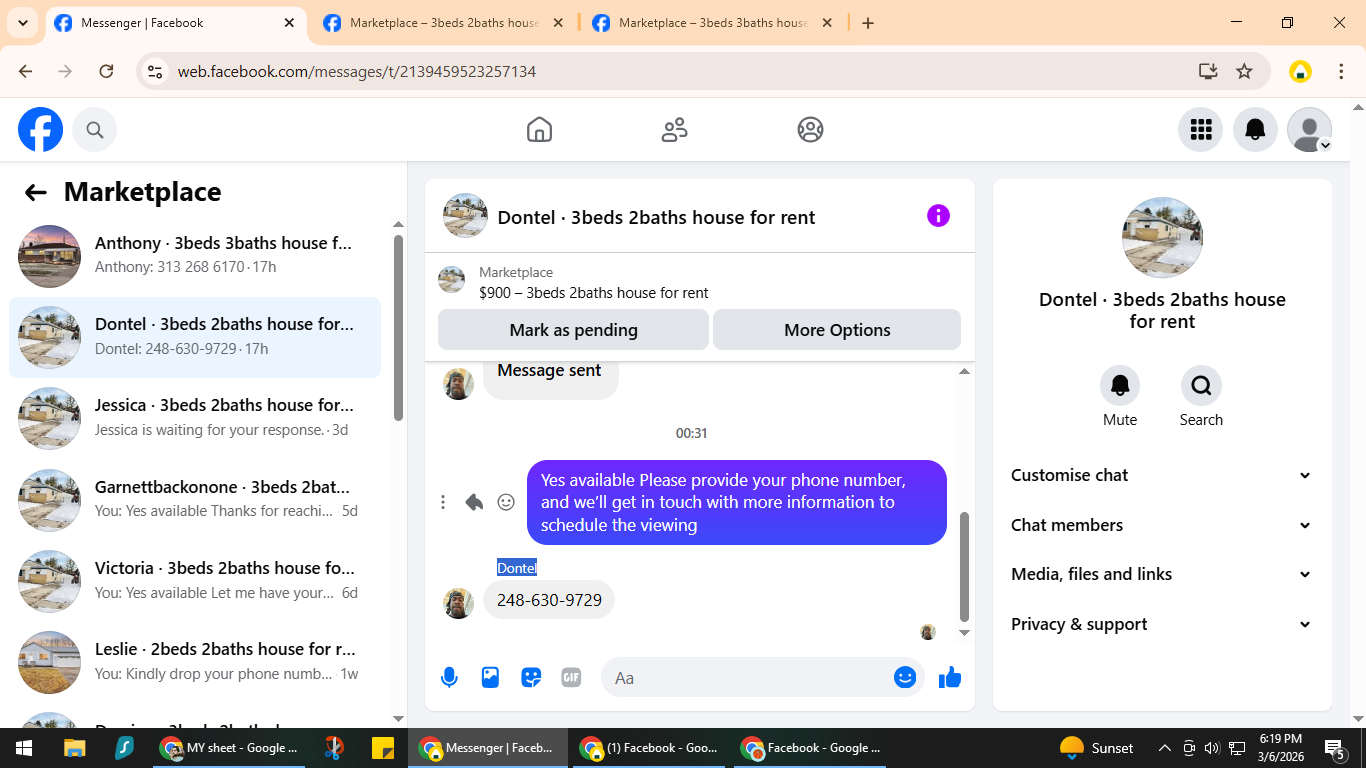Open taskbar clock 6:19 PM
Viewport: 1366px width, 768px height.
pos(1280,748)
